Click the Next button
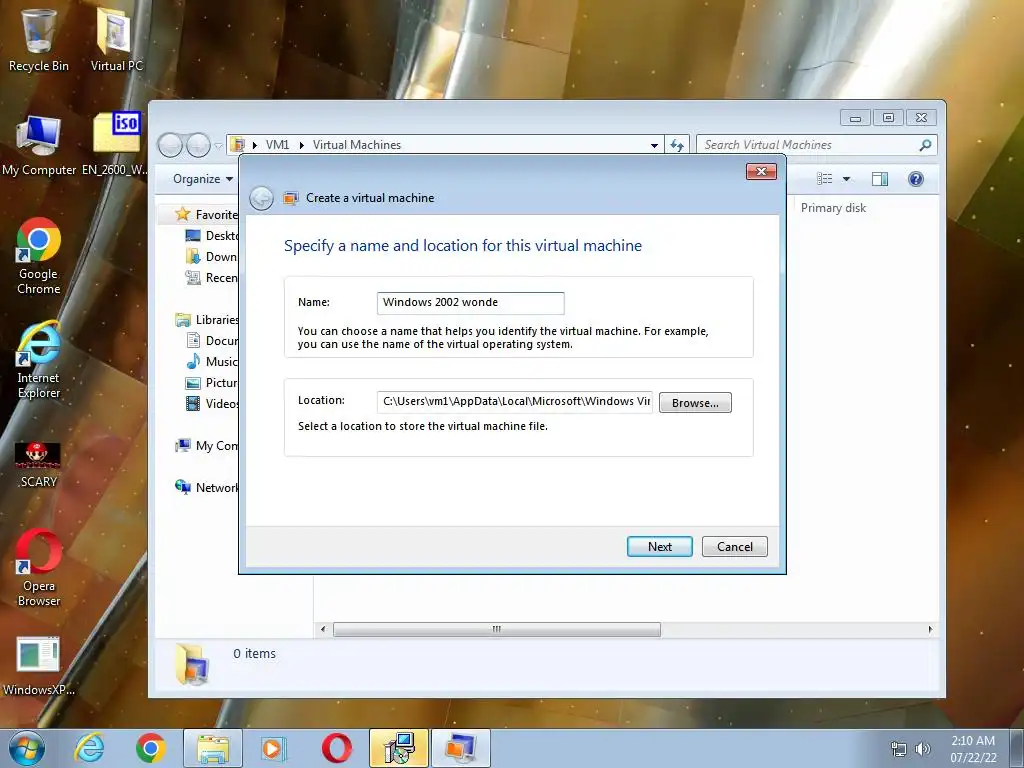1024x768 pixels. (x=660, y=547)
